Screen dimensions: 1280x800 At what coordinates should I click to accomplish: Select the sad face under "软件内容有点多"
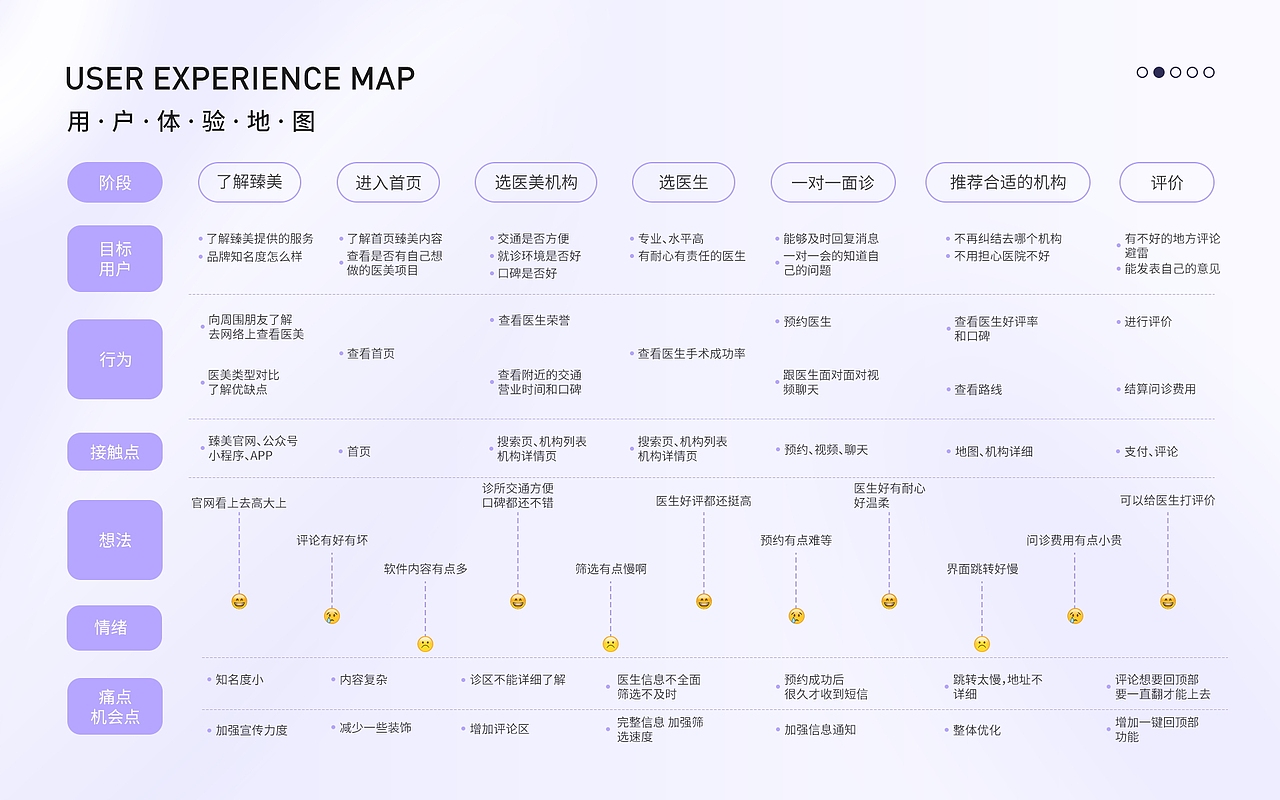[427, 645]
